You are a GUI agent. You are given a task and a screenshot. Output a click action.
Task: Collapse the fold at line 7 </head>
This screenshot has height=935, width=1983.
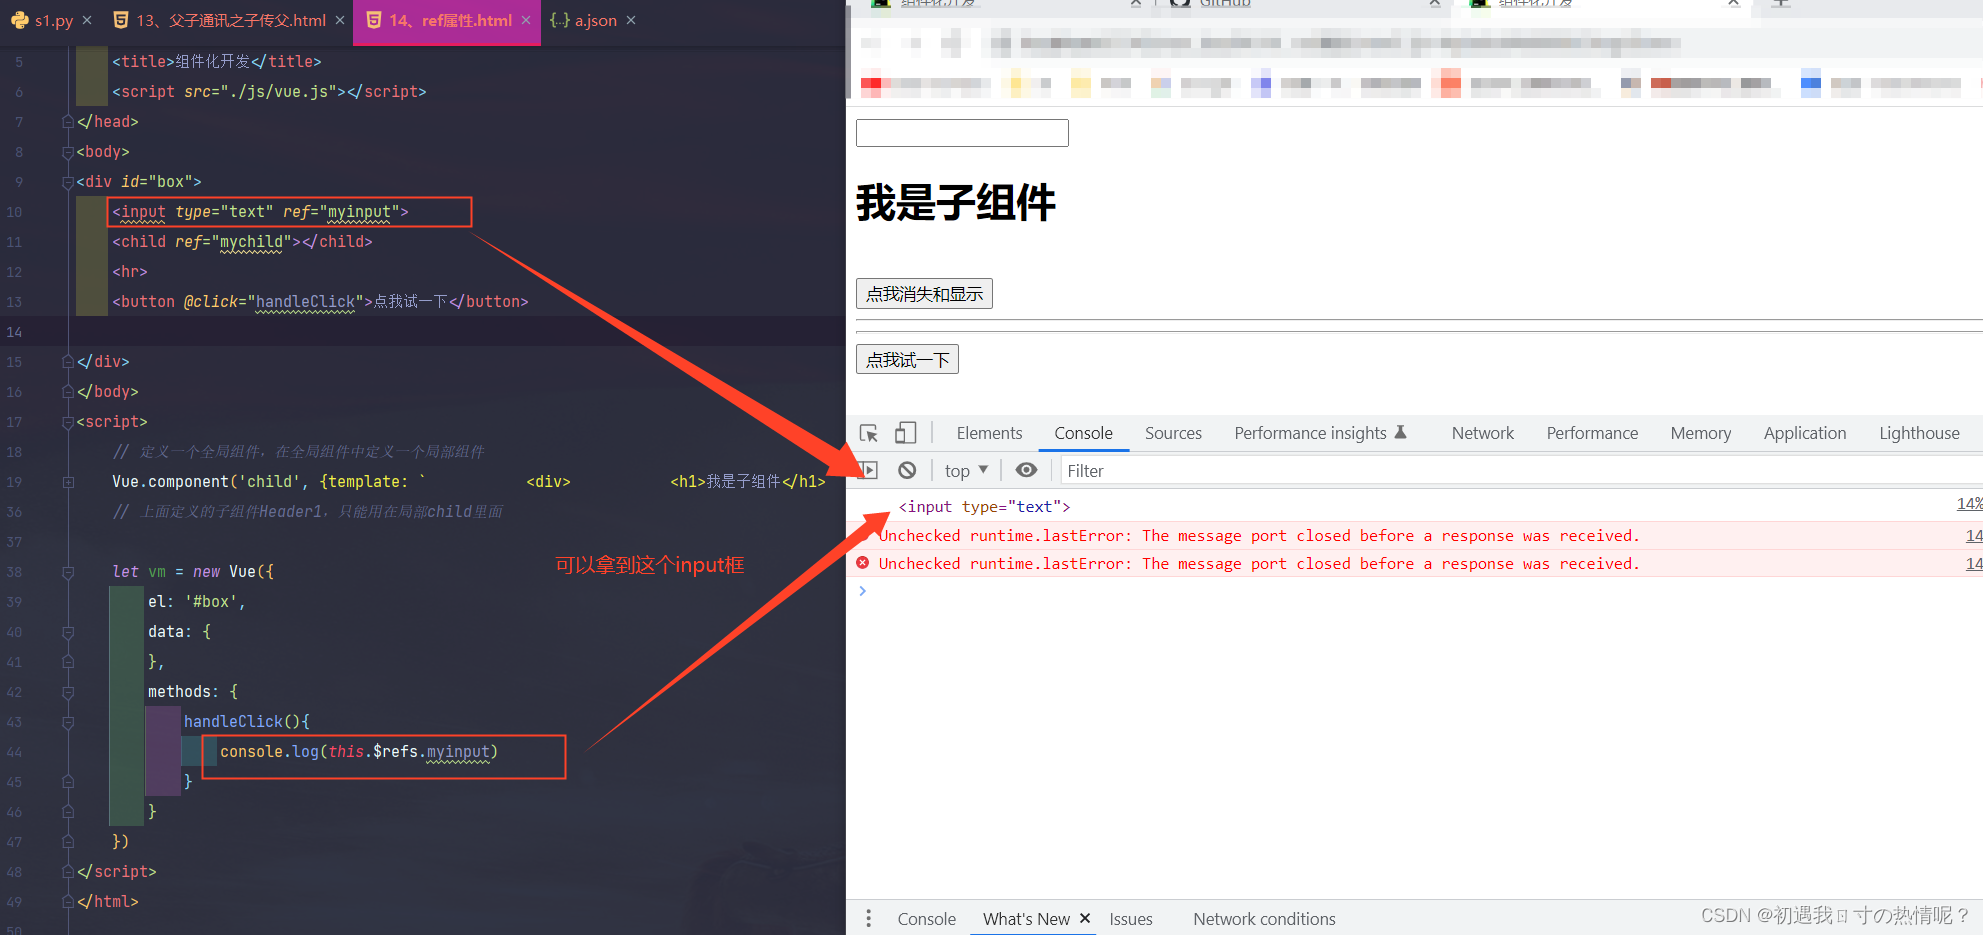68,121
